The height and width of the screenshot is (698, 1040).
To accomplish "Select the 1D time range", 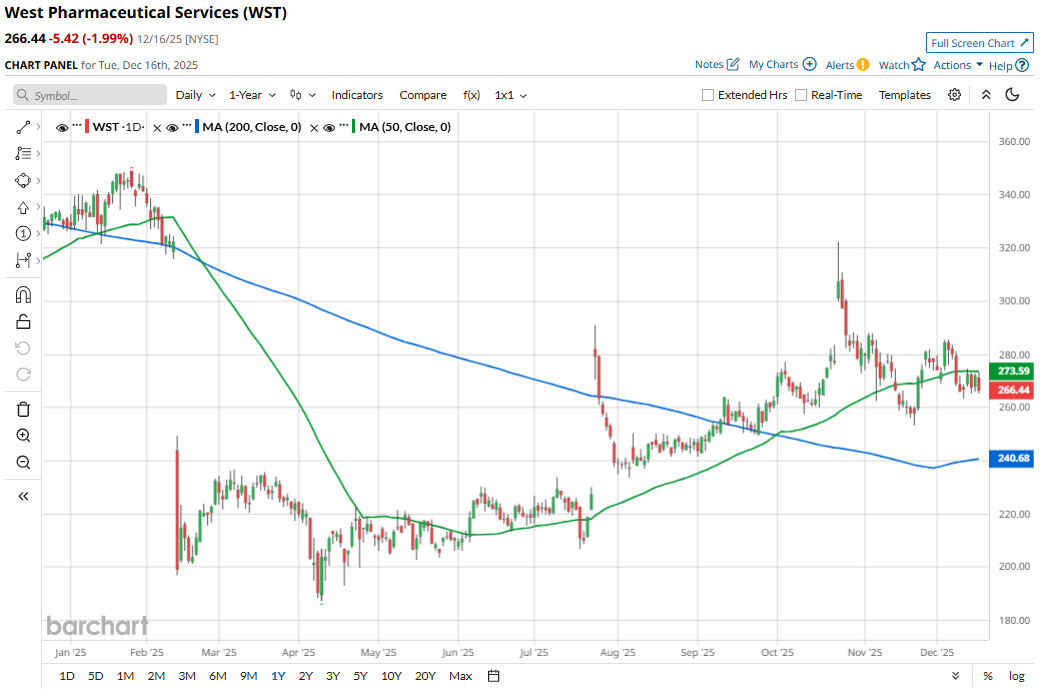I will click(66, 676).
